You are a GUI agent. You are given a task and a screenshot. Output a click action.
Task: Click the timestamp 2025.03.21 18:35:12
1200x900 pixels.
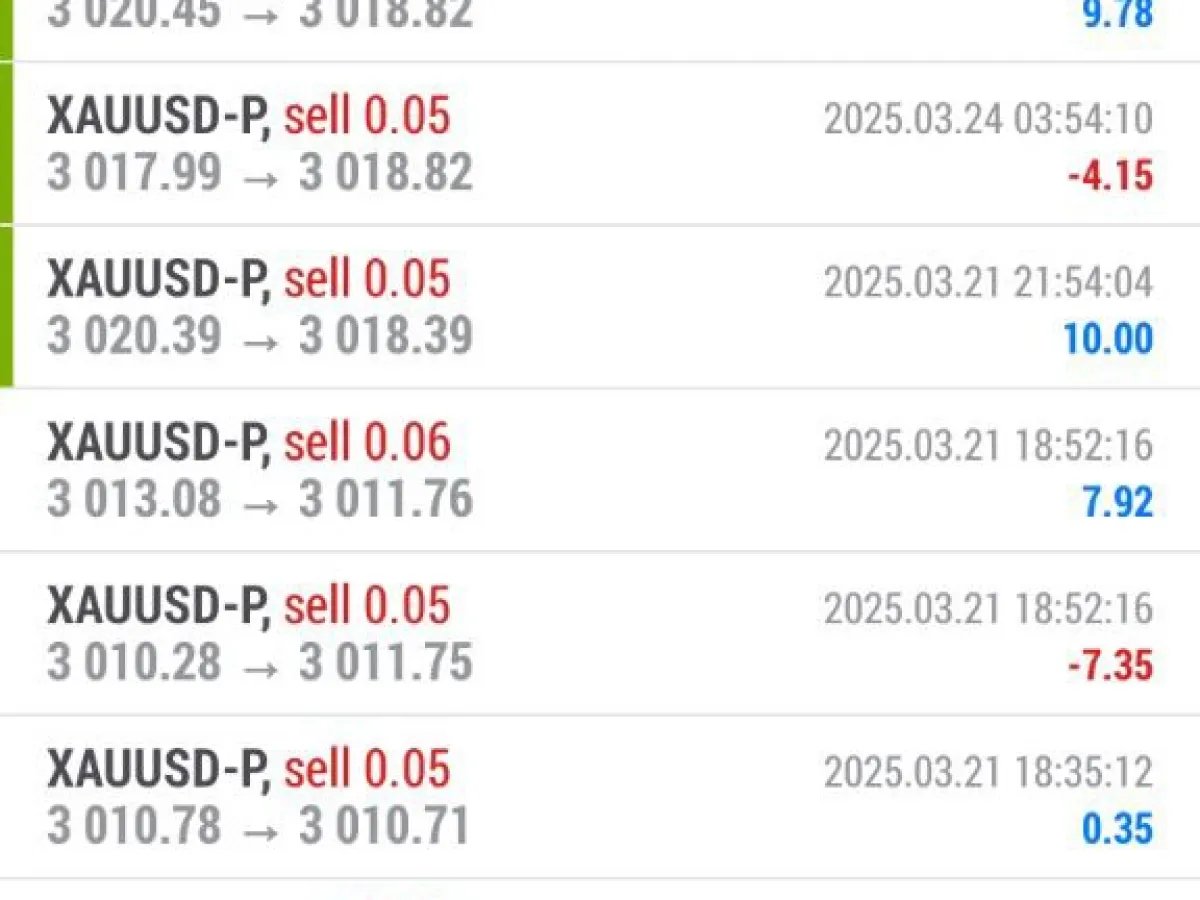988,772
